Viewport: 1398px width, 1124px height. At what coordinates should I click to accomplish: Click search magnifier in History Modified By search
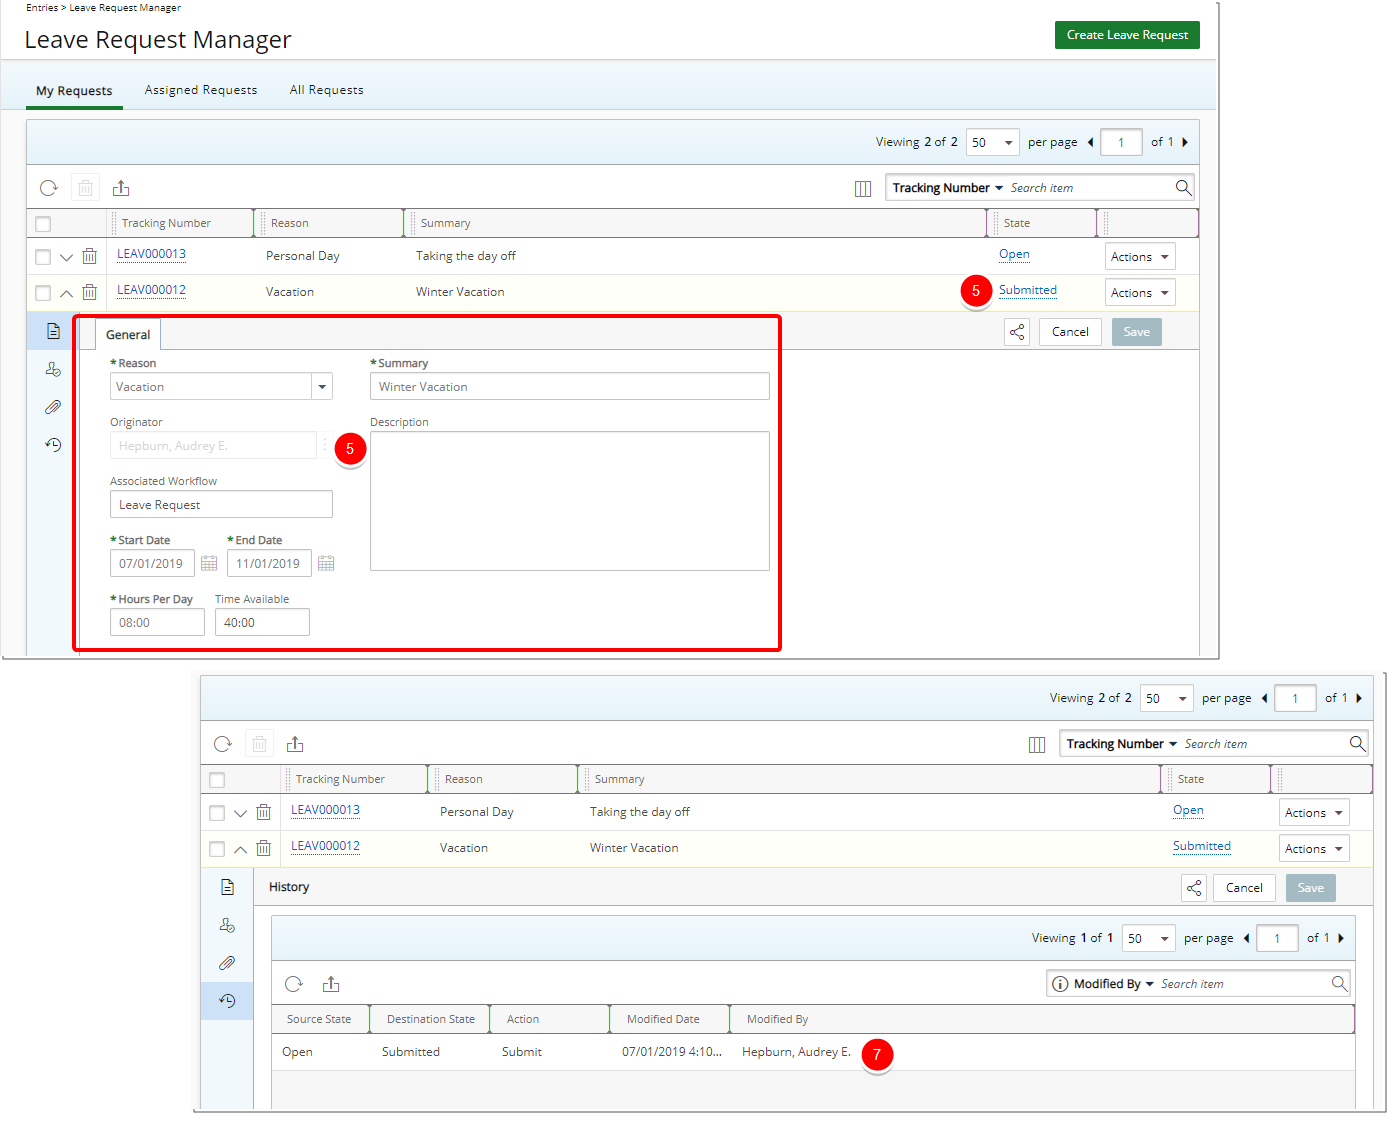(1339, 983)
